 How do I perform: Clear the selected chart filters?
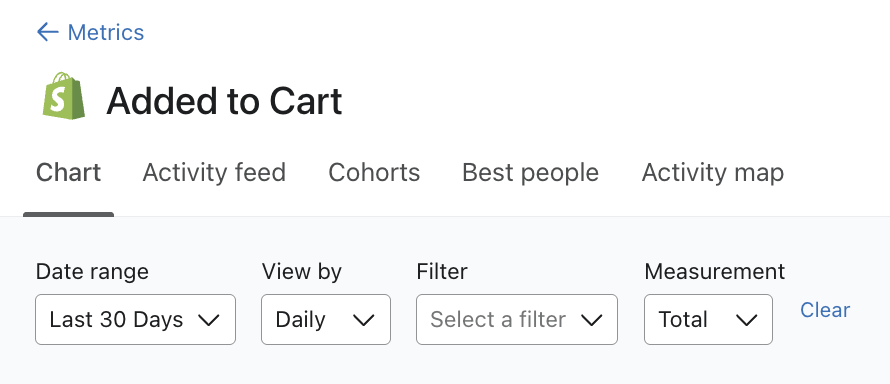pyautogui.click(x=825, y=310)
